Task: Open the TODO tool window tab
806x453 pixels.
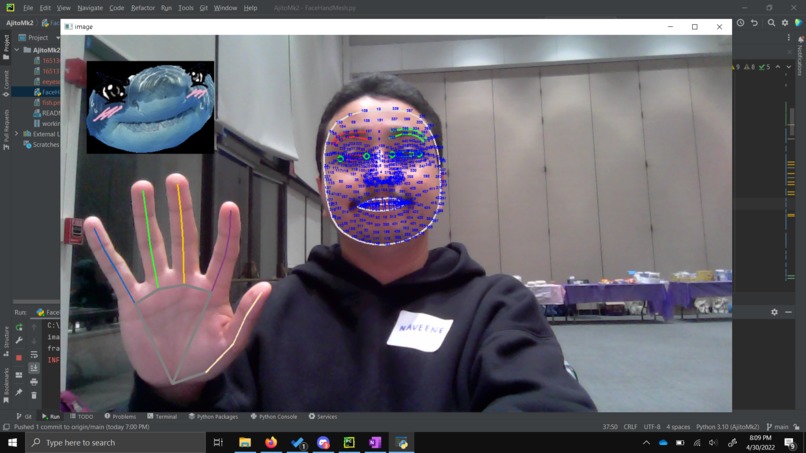Action: click(81, 416)
